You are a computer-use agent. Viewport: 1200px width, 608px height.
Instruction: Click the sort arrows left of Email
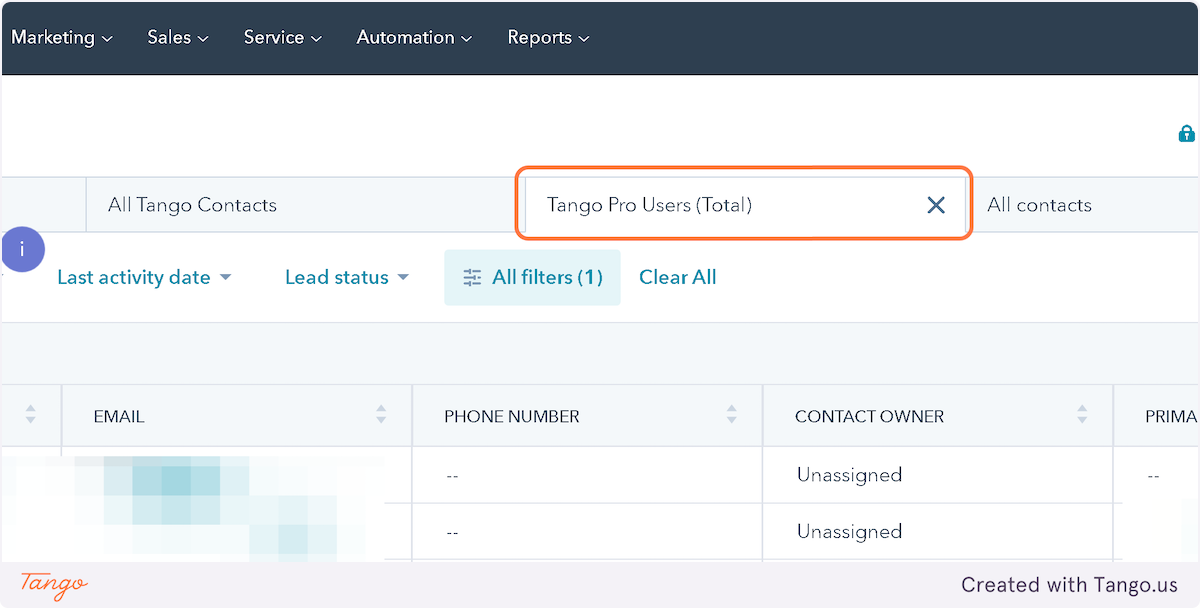click(30, 414)
